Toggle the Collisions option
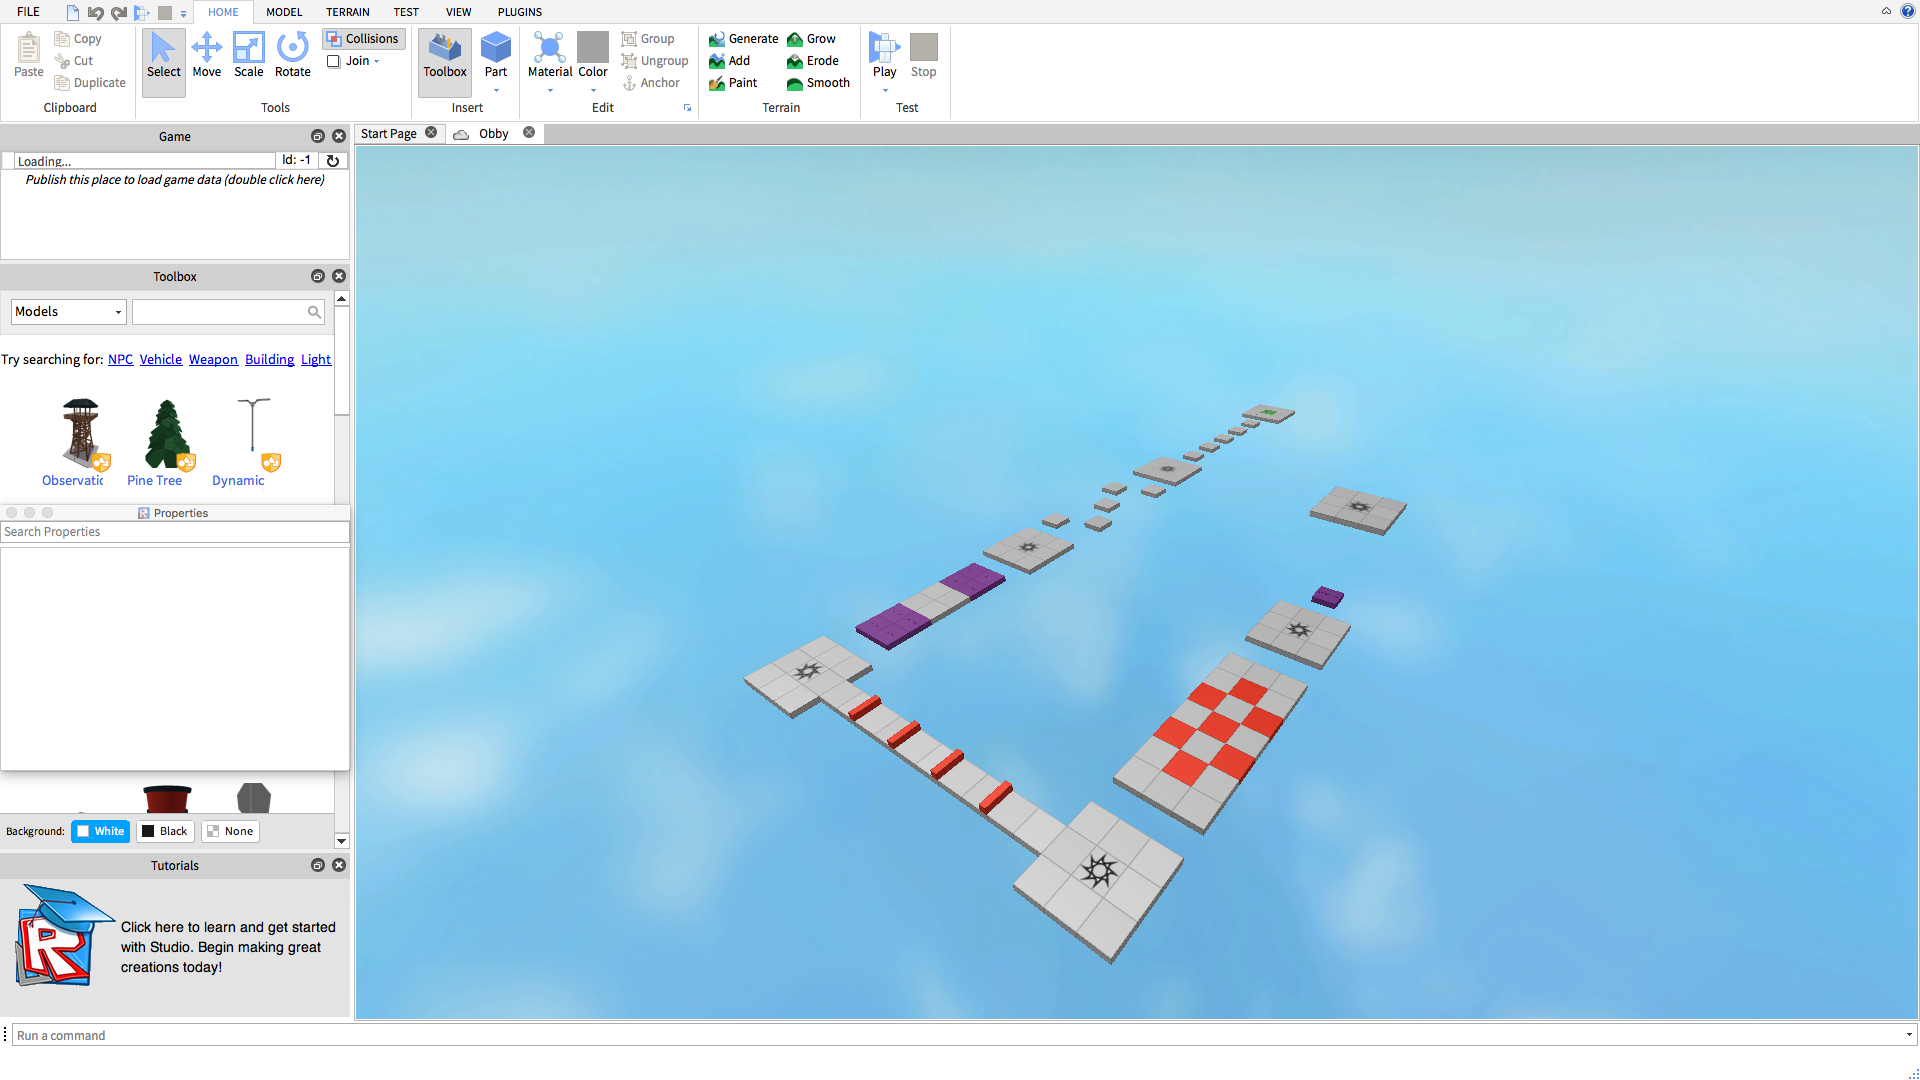1920x1080 pixels. pos(363,39)
